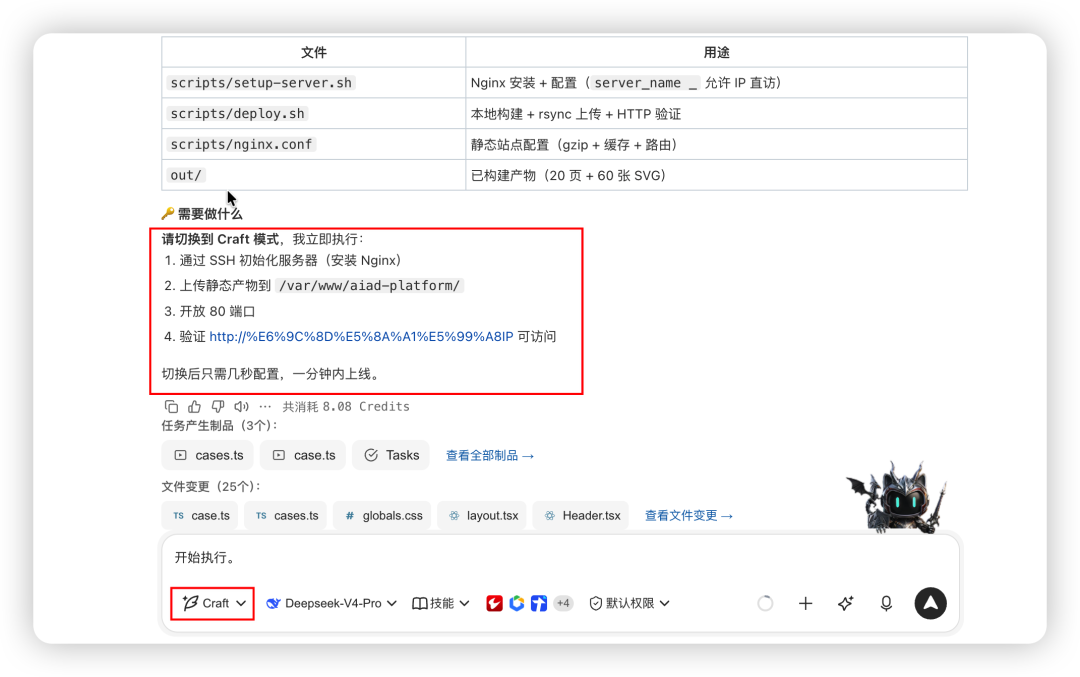
Task: Open more options ellipsis below response
Action: tap(265, 406)
